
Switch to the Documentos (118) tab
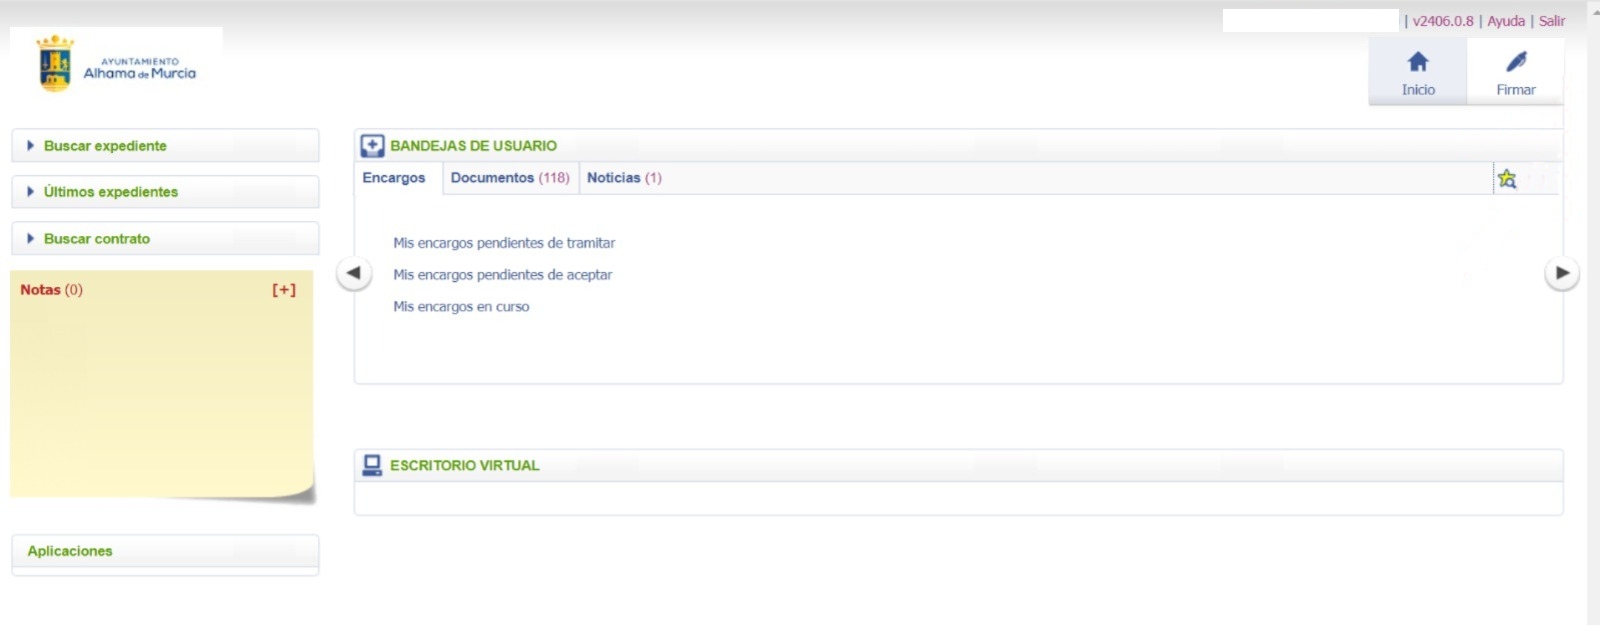click(510, 178)
